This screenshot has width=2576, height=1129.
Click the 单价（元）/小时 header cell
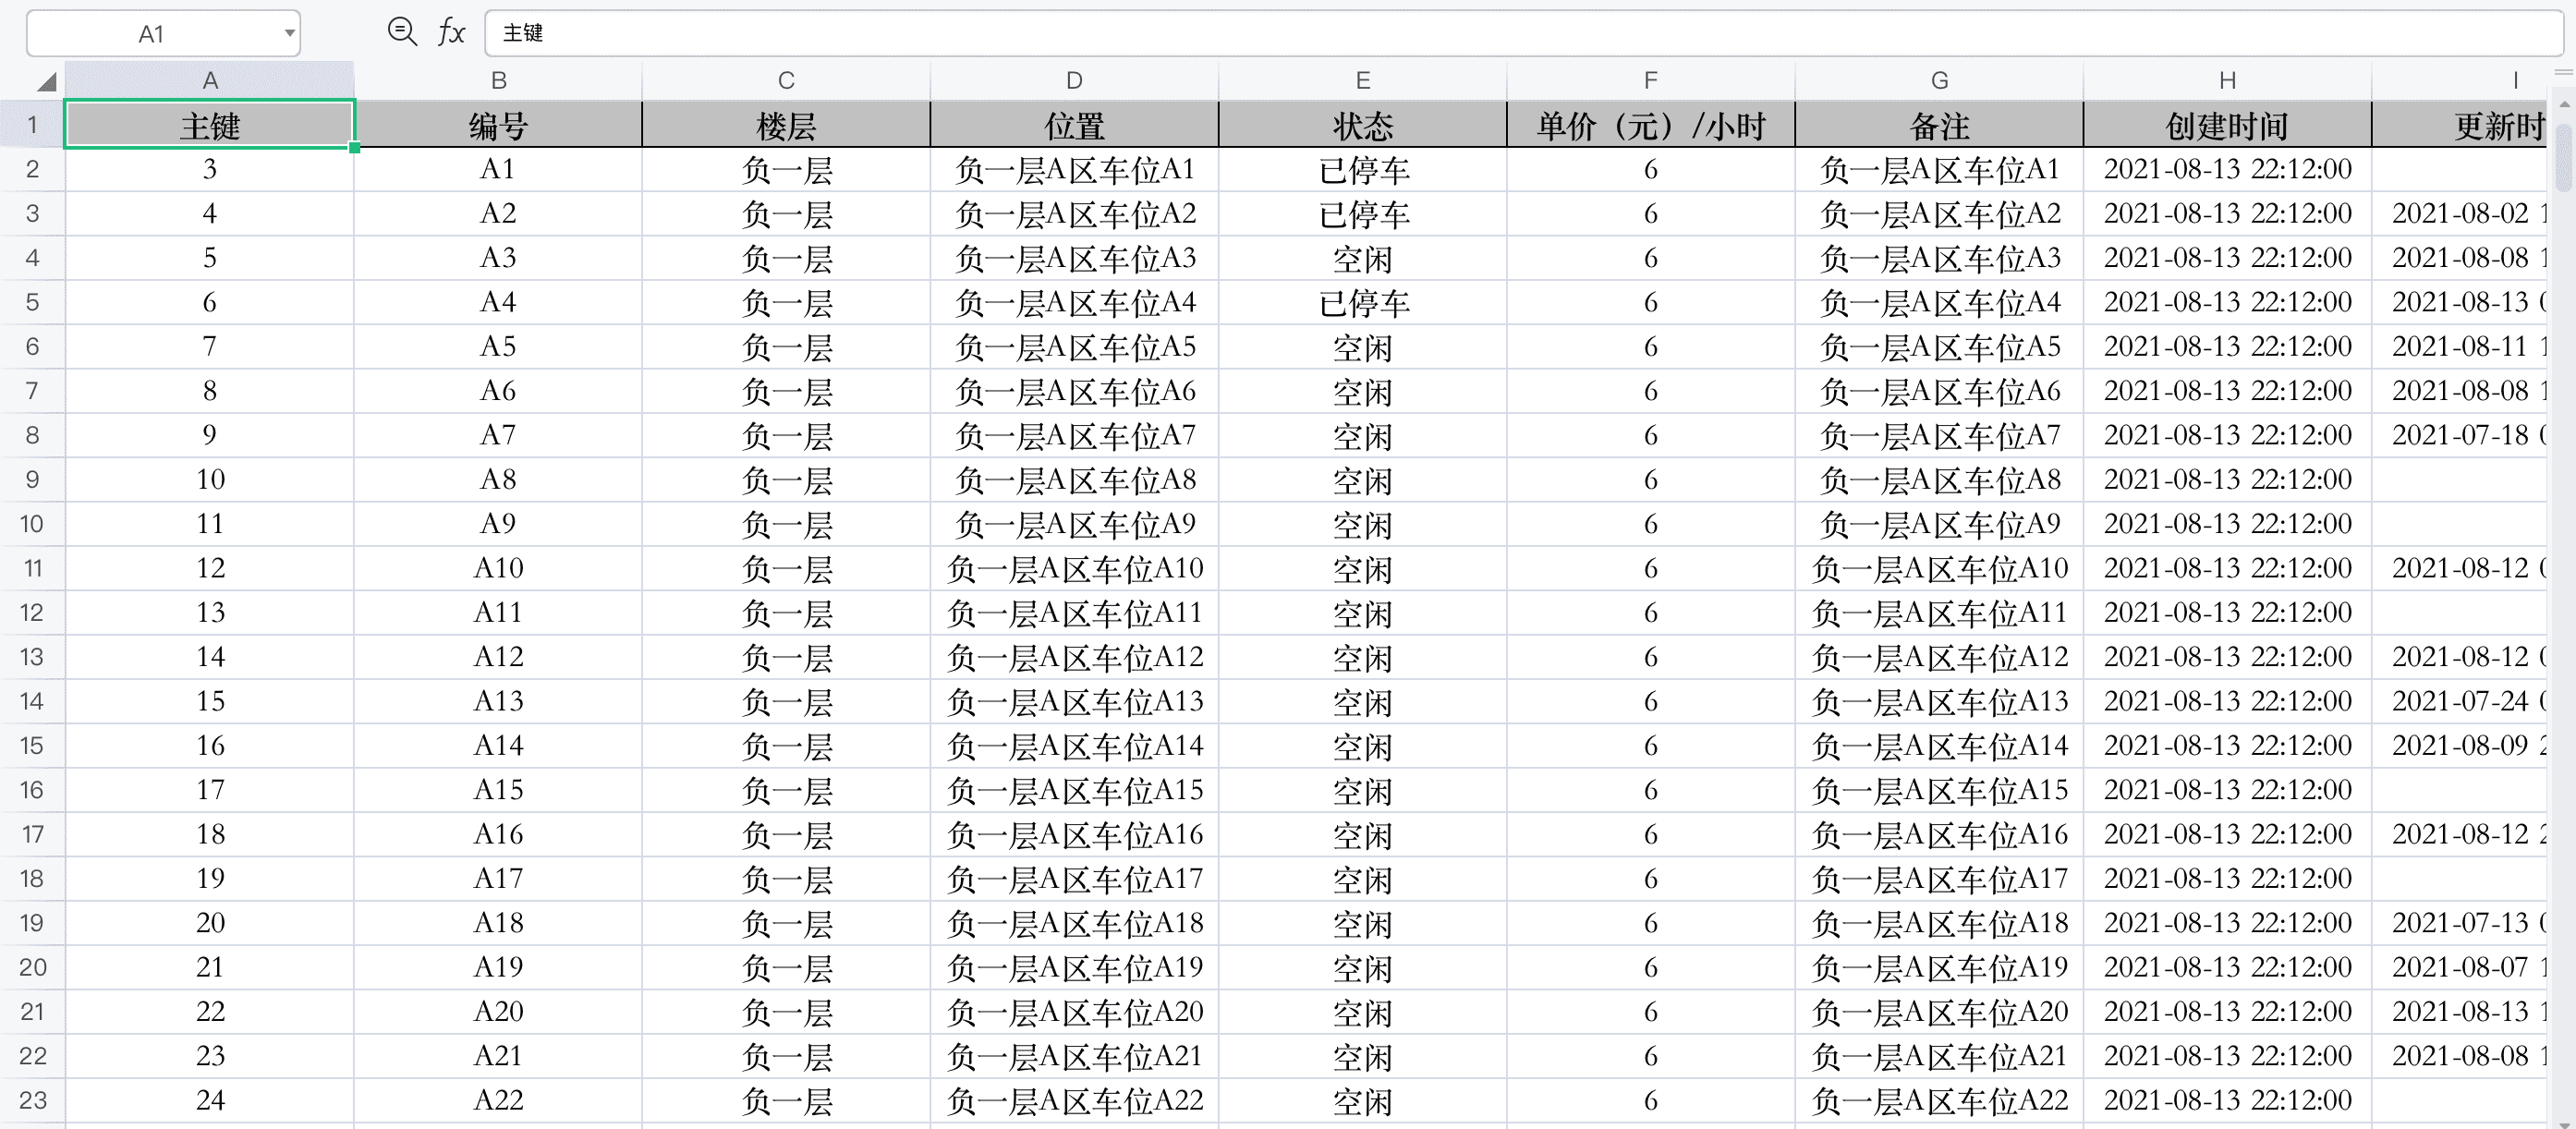point(1650,126)
